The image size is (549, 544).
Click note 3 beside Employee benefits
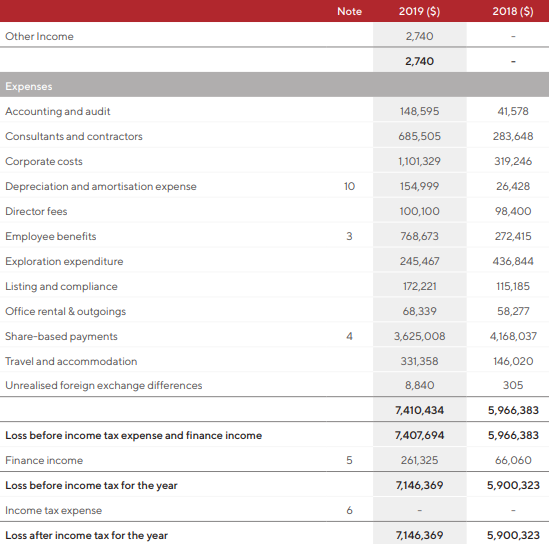pos(349,236)
